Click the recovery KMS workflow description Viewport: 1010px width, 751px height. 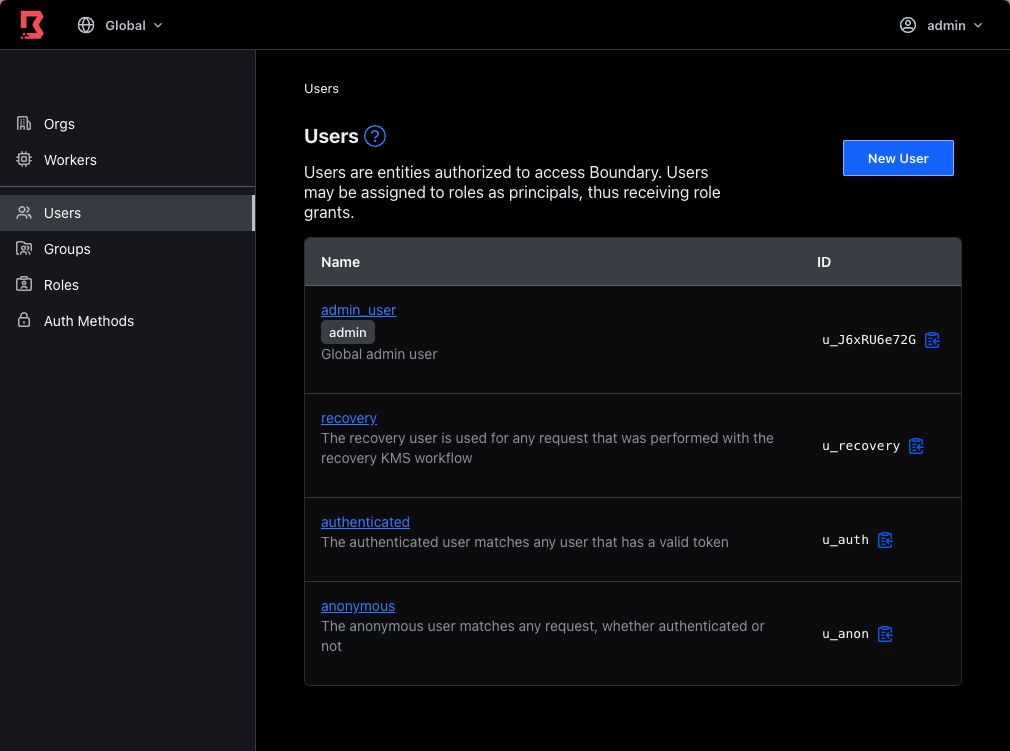(547, 448)
